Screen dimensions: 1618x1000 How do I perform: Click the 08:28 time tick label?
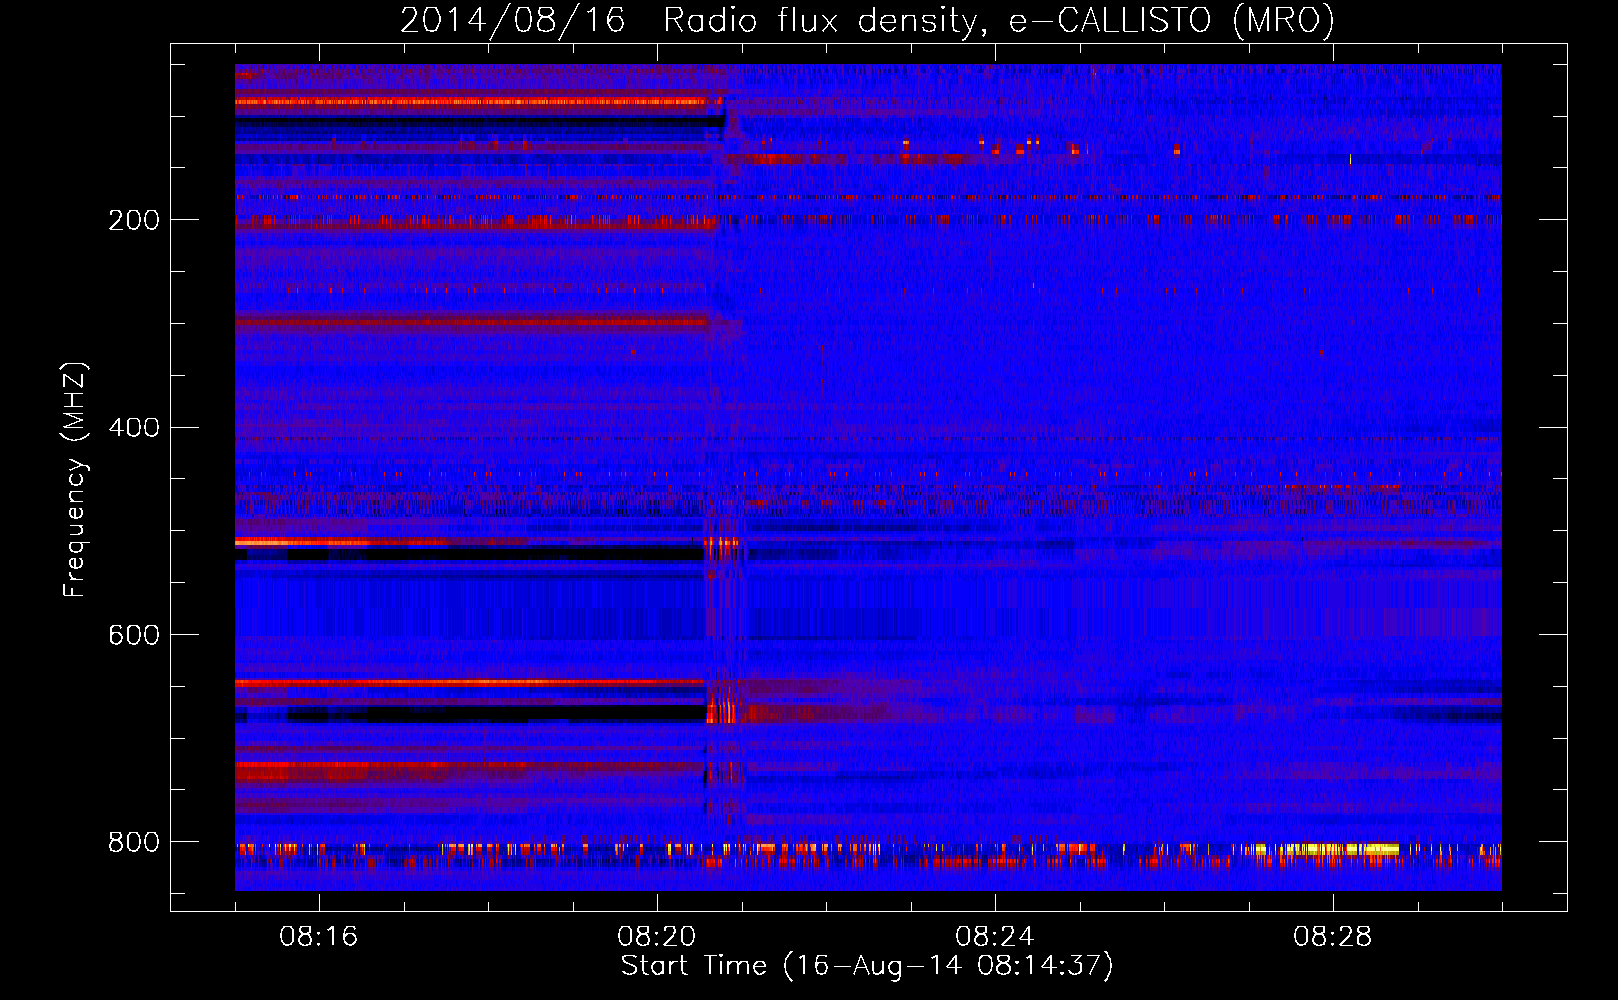tap(1333, 937)
